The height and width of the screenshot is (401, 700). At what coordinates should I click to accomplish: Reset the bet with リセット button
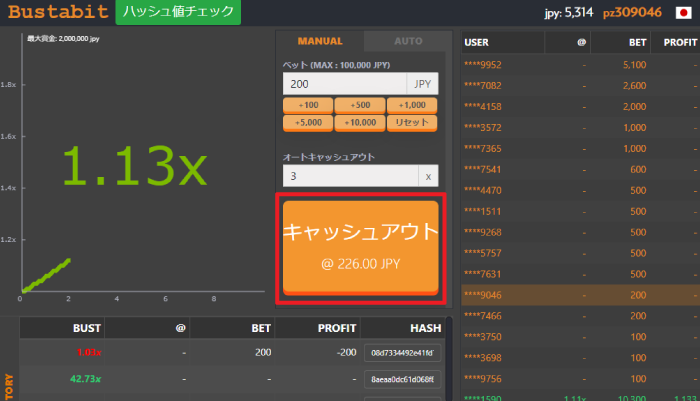tap(412, 123)
